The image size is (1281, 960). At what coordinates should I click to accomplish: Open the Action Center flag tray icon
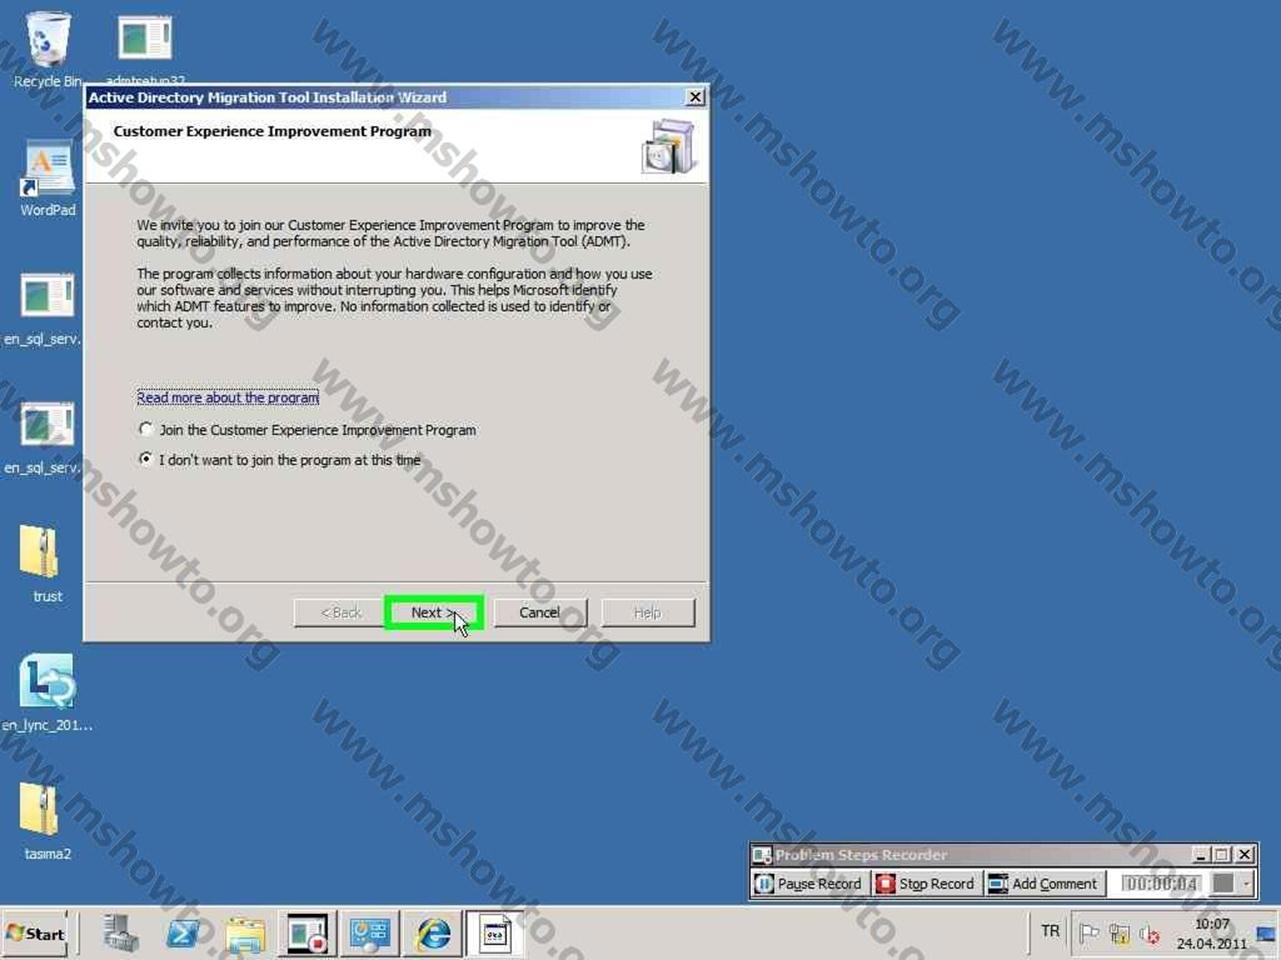(x=1089, y=935)
